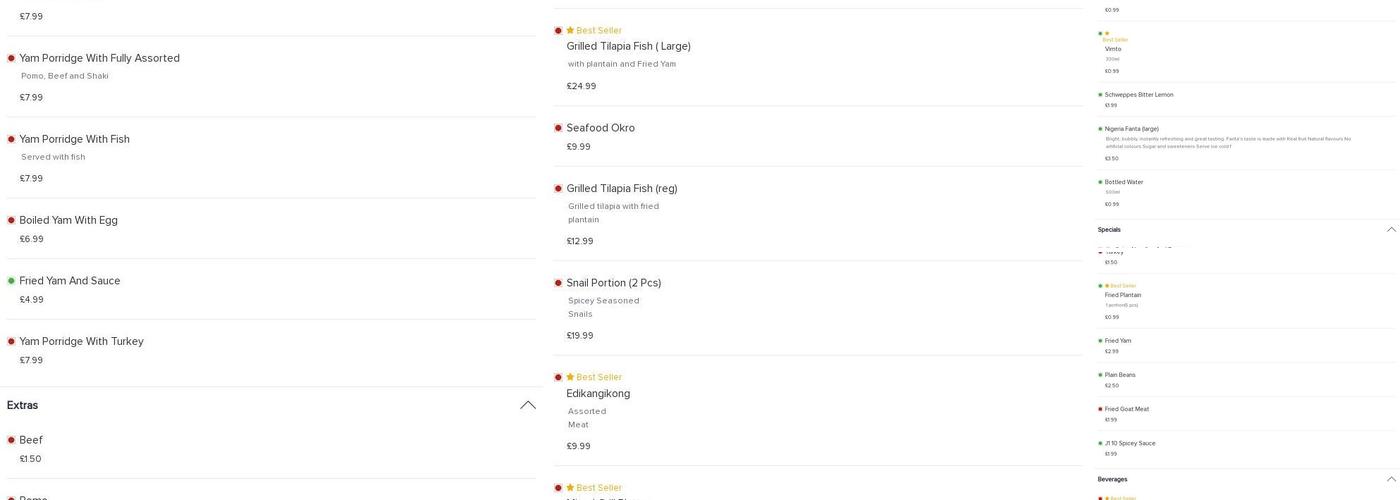Click the red dot beside Yam Porridge With Turkey
This screenshot has height=500, width=1400.
11,342
